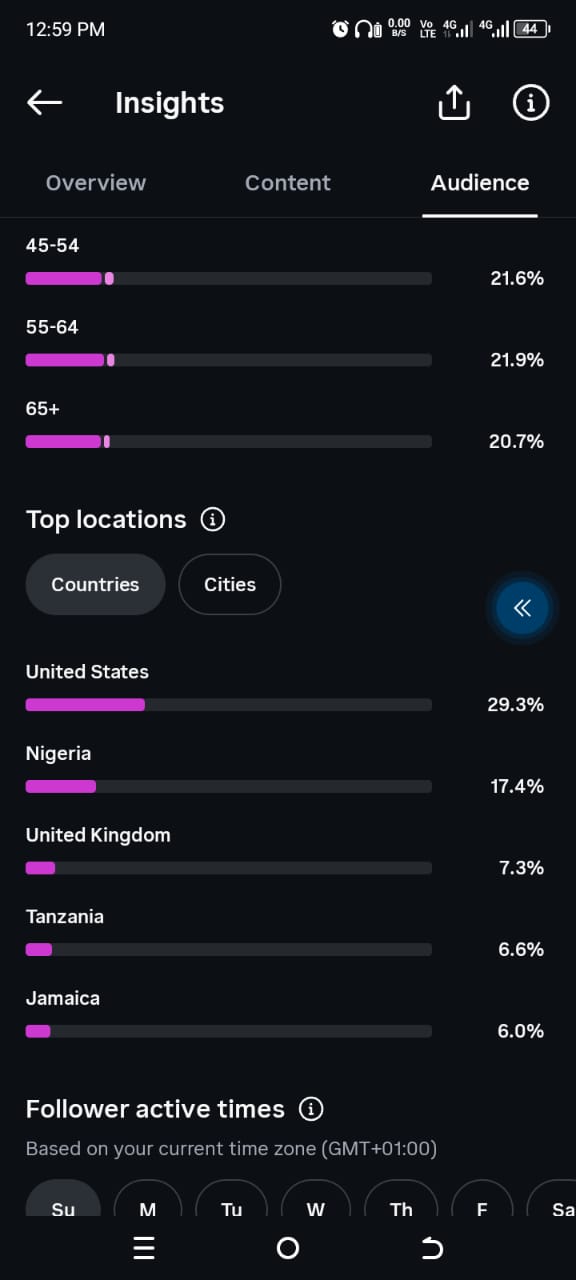This screenshot has width=576, height=1280.
Task: Tap the back arrow next to Insights
Action: click(44, 102)
